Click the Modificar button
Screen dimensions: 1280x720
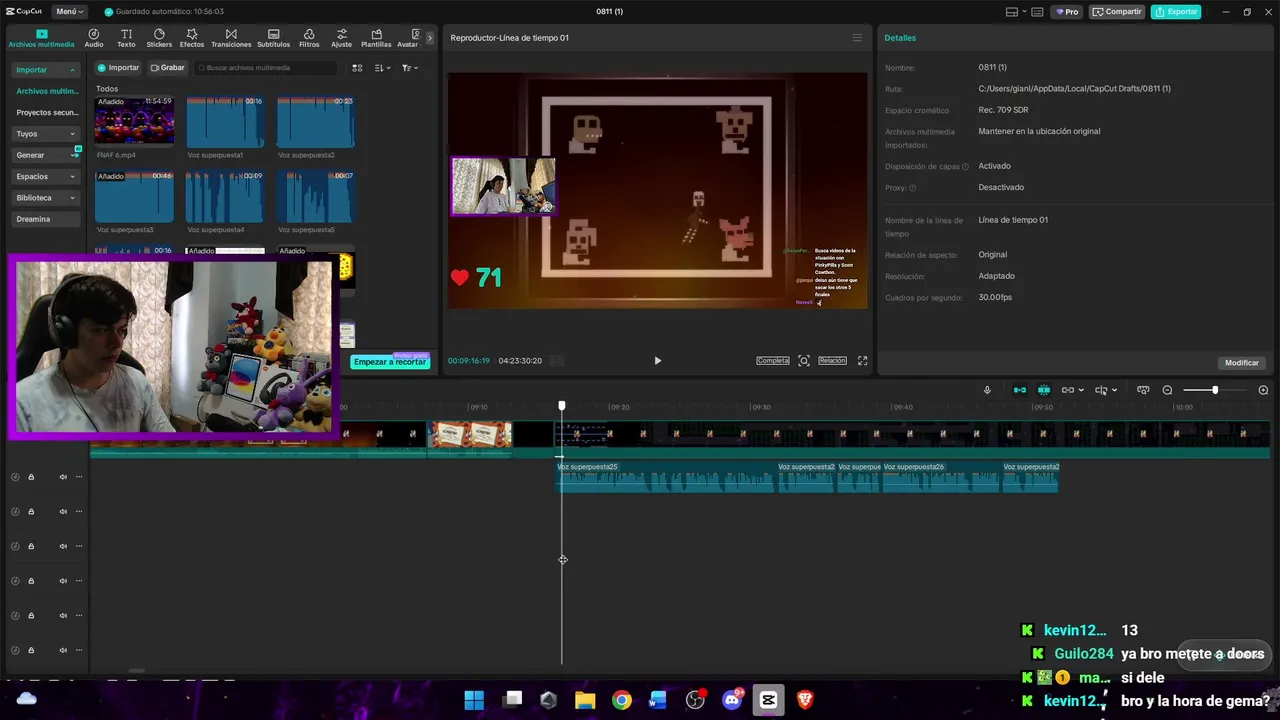tap(1242, 363)
